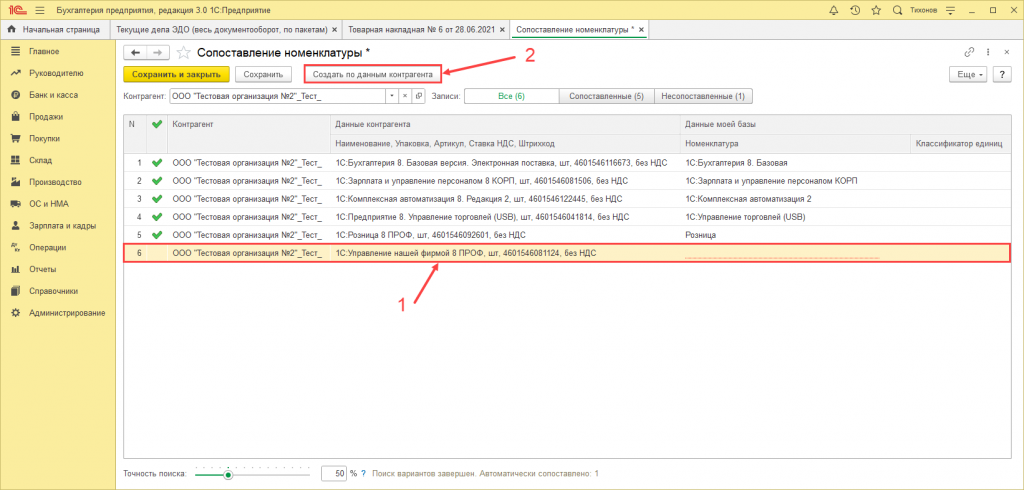
Task: Click Номенклатура cell '1С:Комплексная автоматизация 2'
Action: (x=795, y=199)
